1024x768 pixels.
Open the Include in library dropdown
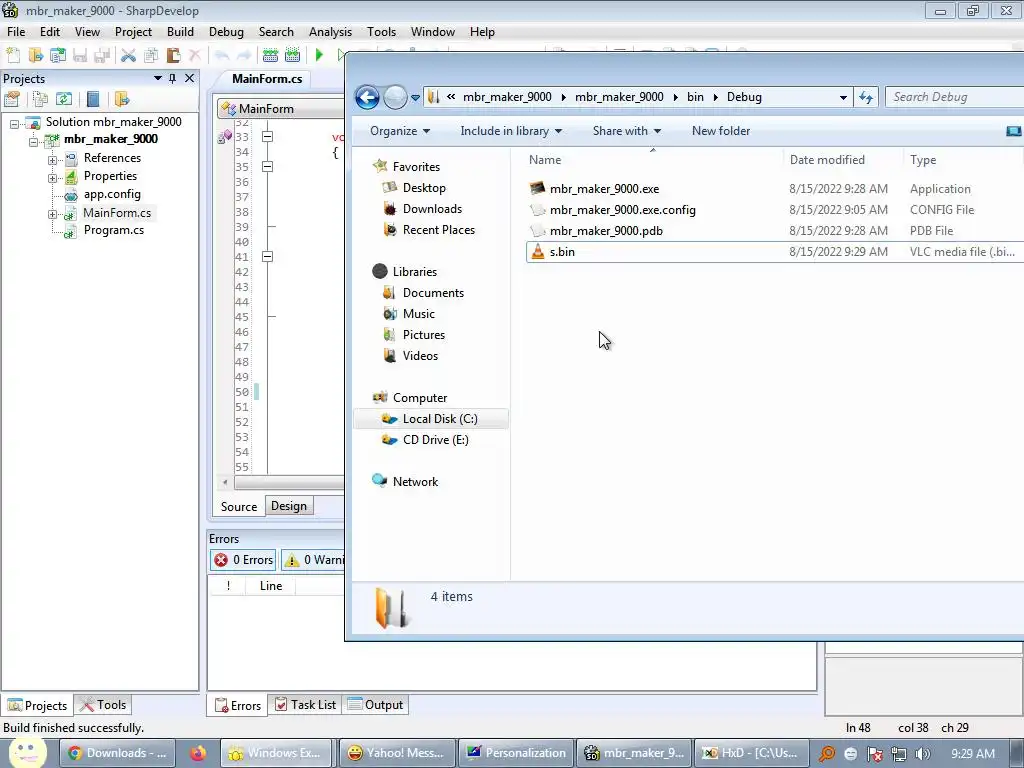click(x=511, y=131)
